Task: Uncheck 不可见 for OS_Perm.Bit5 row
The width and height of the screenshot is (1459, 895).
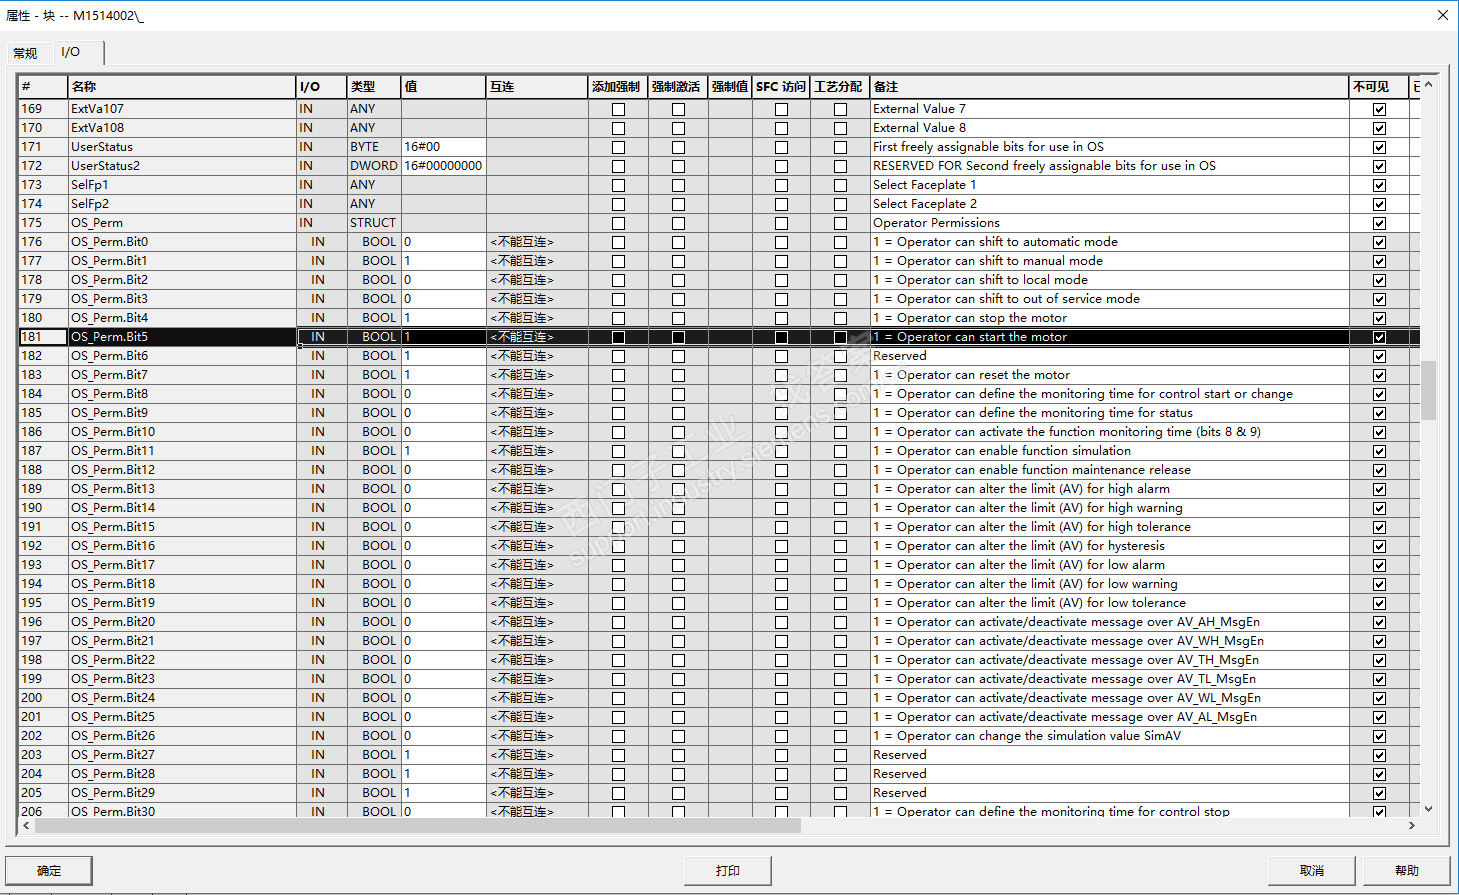Action: click(x=1379, y=337)
